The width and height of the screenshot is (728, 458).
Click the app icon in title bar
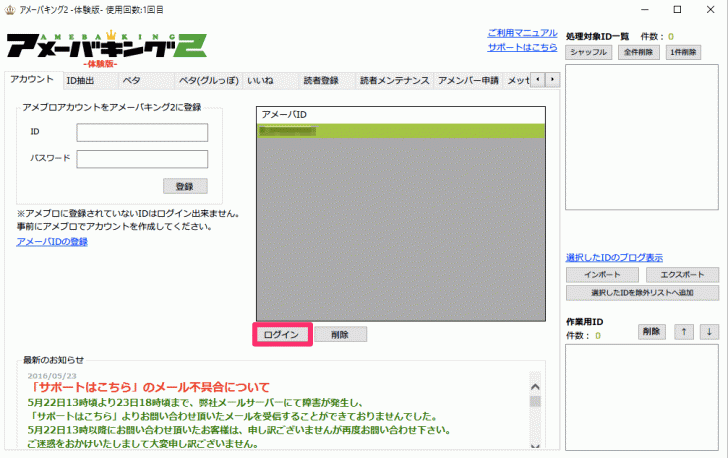tap(11, 9)
